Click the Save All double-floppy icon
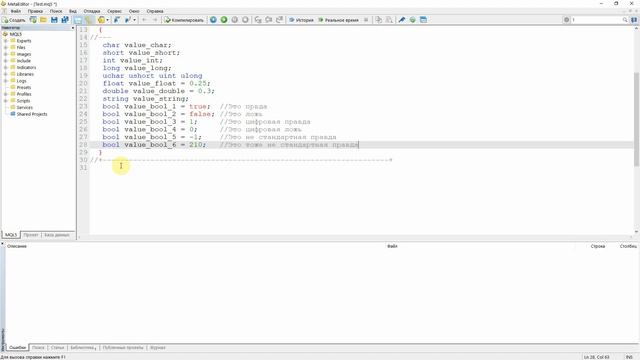640x360 pixels. [x=65, y=20]
